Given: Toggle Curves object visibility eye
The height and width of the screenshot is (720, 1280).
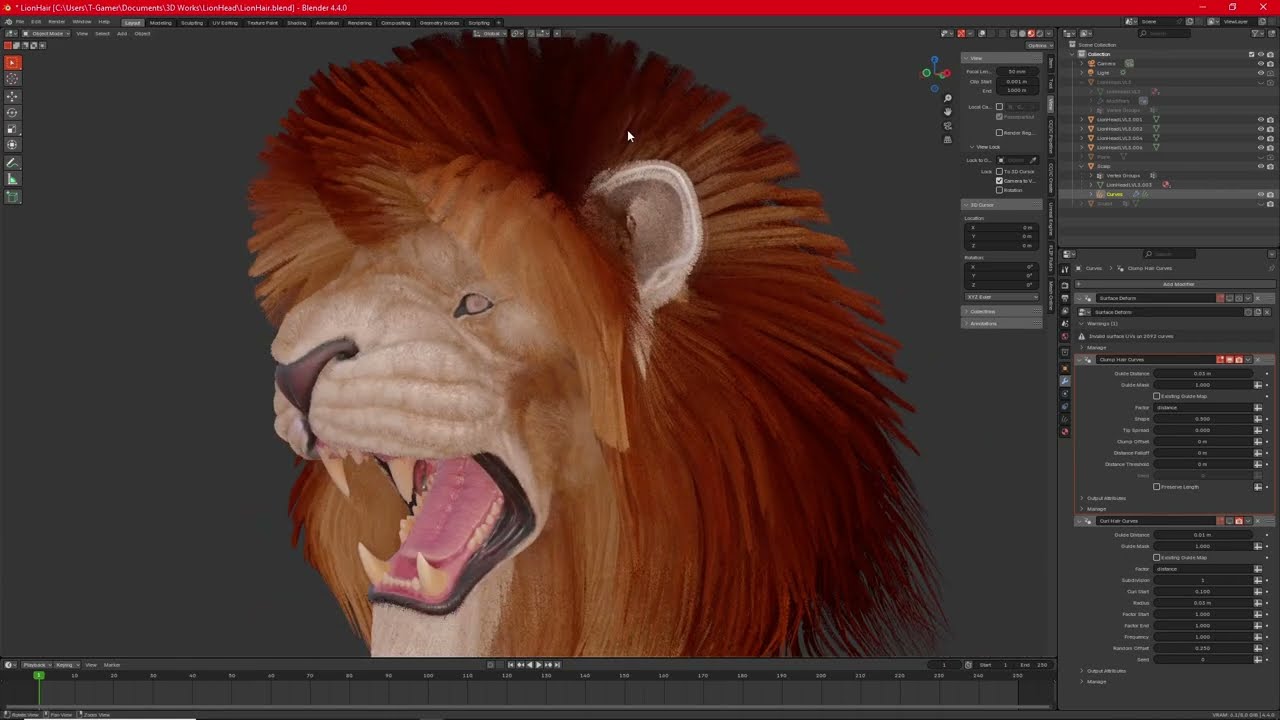Looking at the screenshot, I should [1261, 194].
